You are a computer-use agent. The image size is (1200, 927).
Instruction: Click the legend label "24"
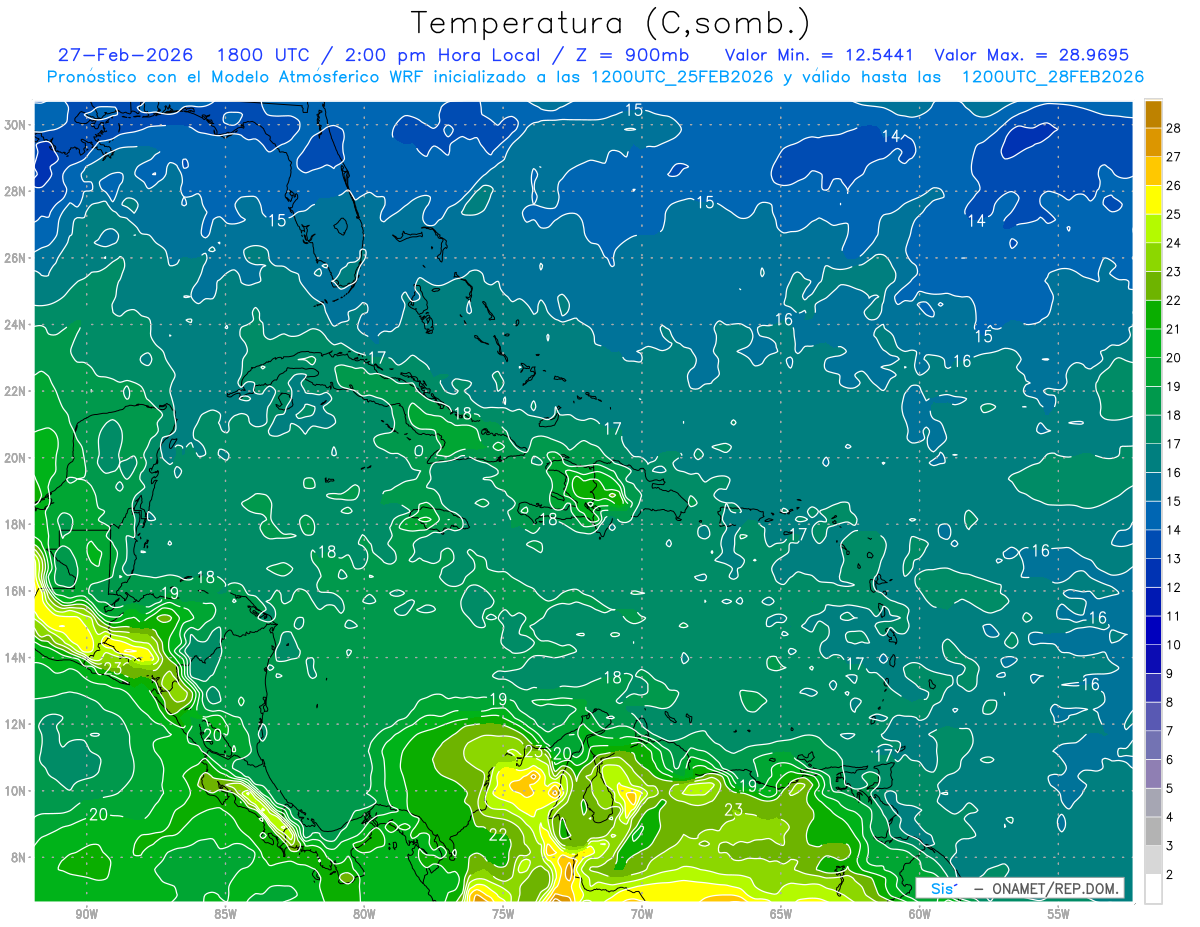(x=1174, y=243)
